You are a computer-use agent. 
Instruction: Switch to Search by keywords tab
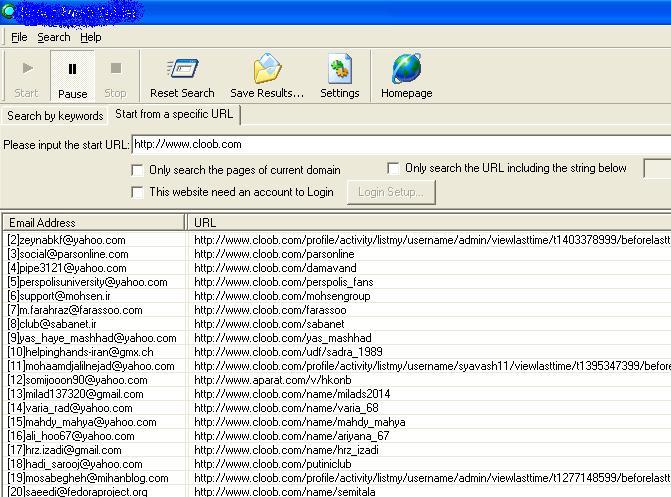pyautogui.click(x=55, y=116)
